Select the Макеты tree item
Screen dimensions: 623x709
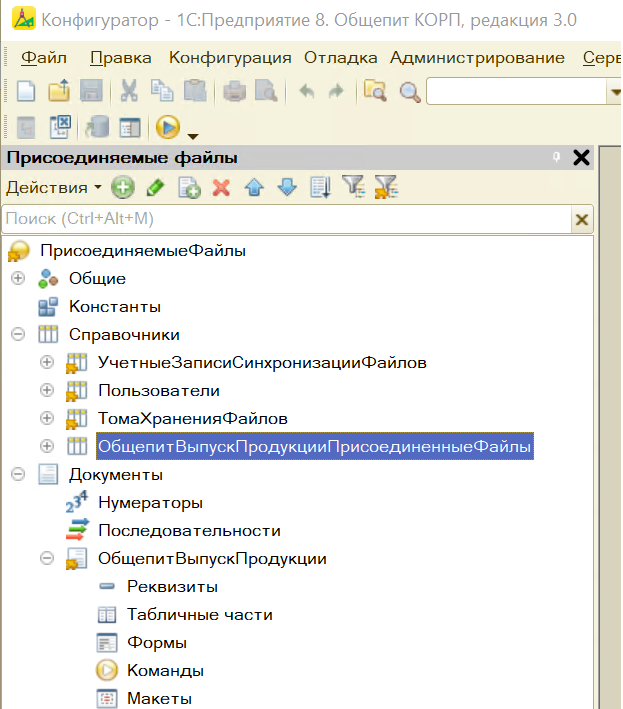159,699
